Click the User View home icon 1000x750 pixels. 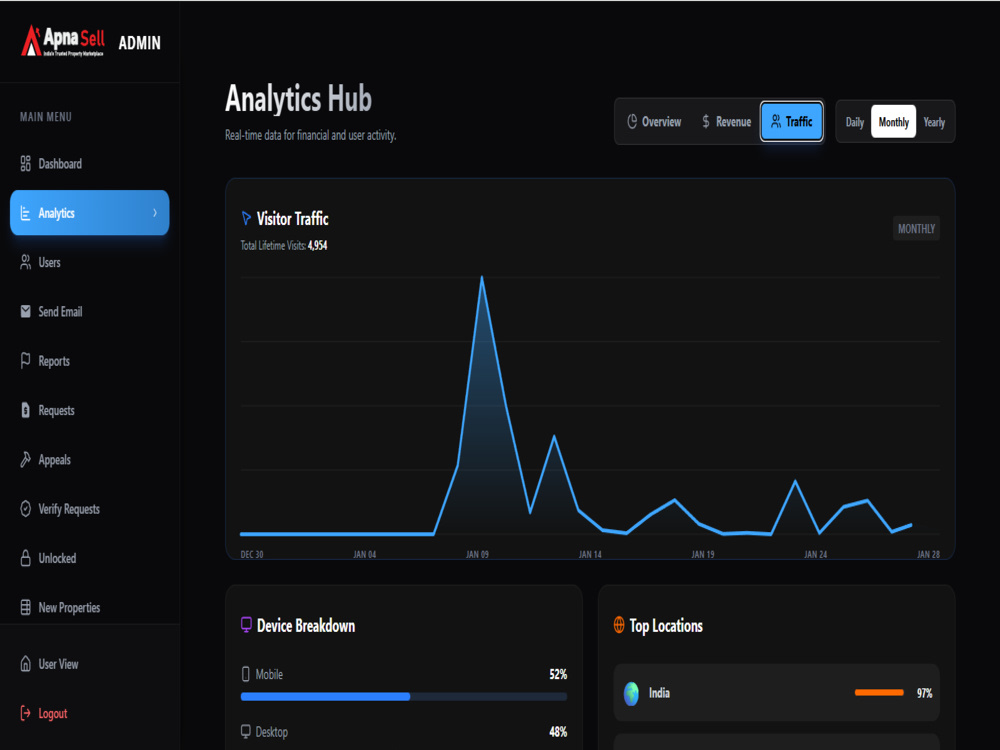tap(26, 664)
